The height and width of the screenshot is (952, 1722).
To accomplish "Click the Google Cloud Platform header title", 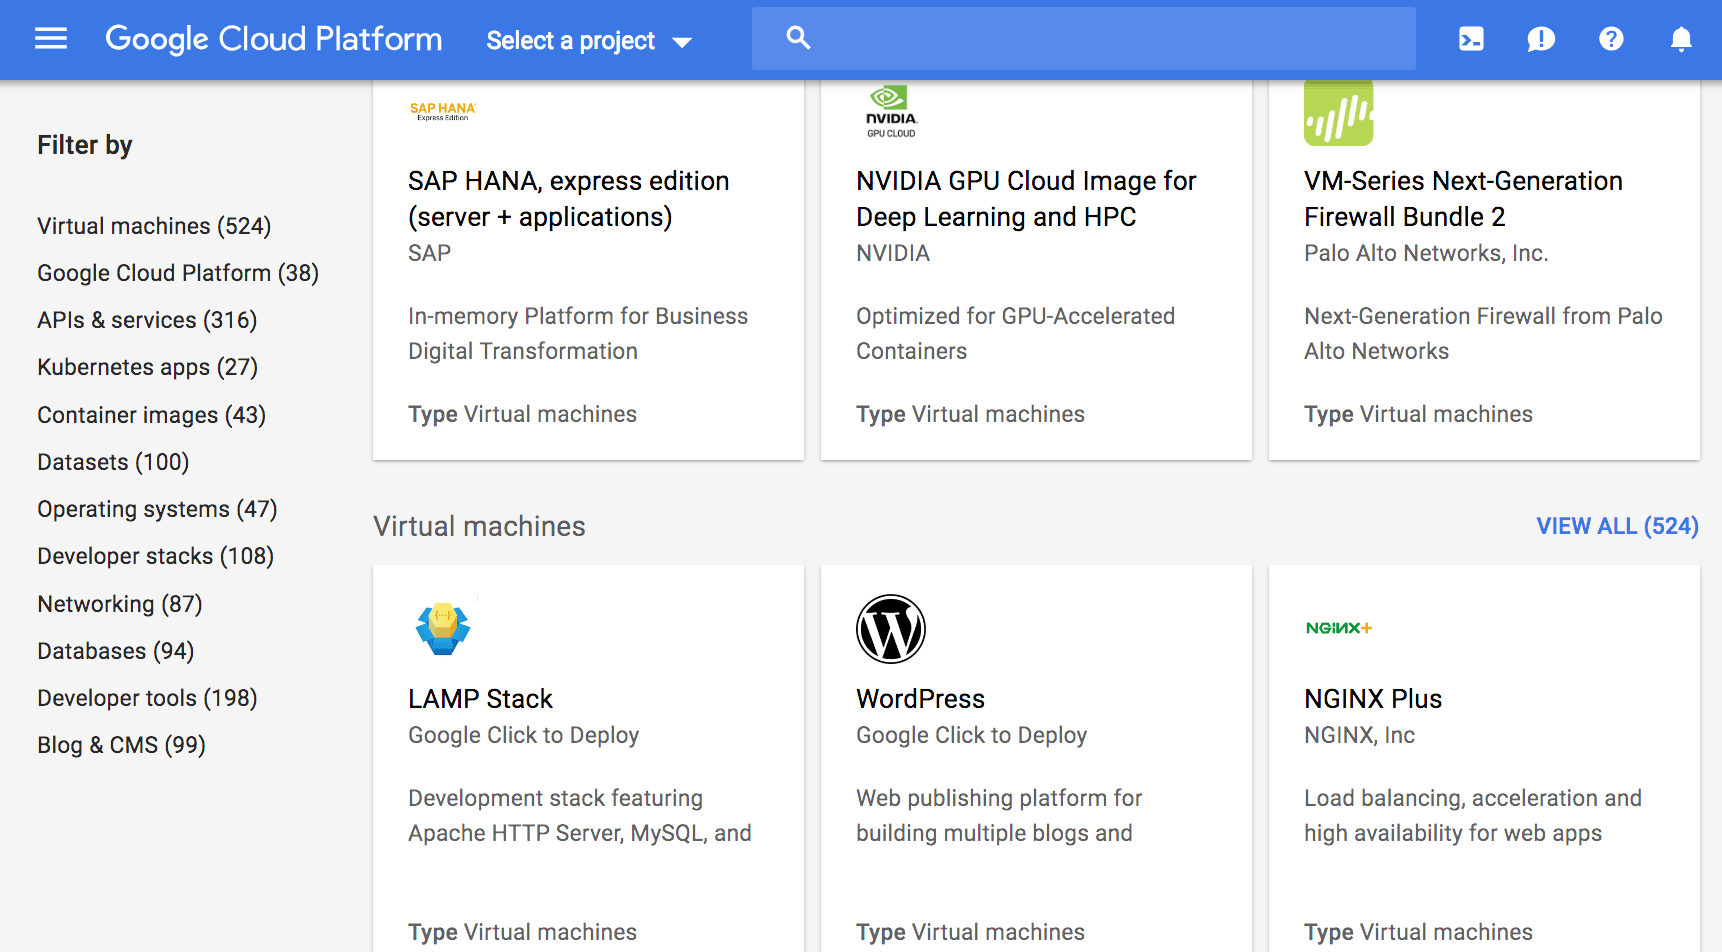I will click(273, 39).
